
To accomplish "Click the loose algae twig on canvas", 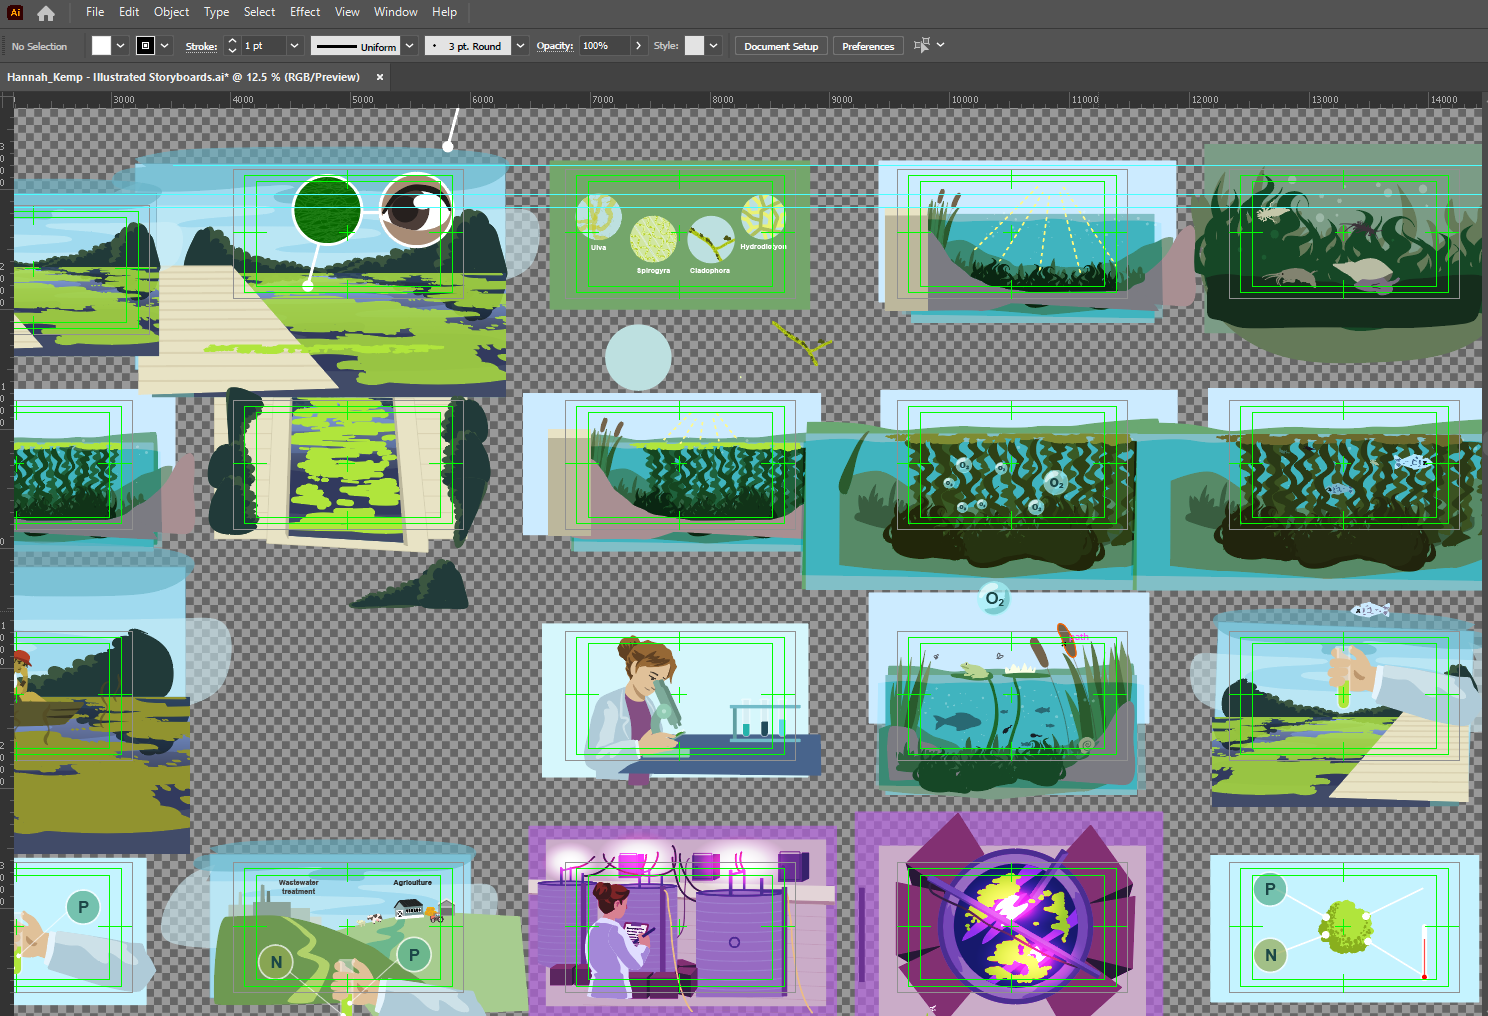I will click(x=801, y=342).
